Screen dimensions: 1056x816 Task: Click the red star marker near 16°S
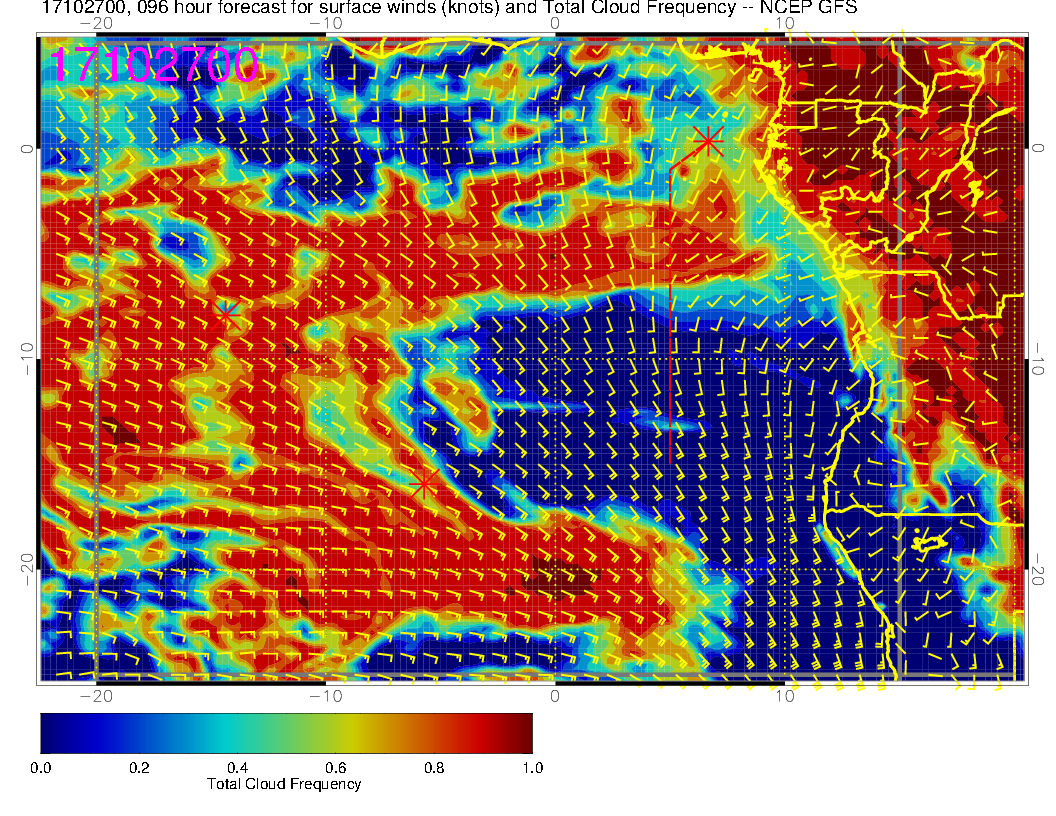(x=424, y=484)
